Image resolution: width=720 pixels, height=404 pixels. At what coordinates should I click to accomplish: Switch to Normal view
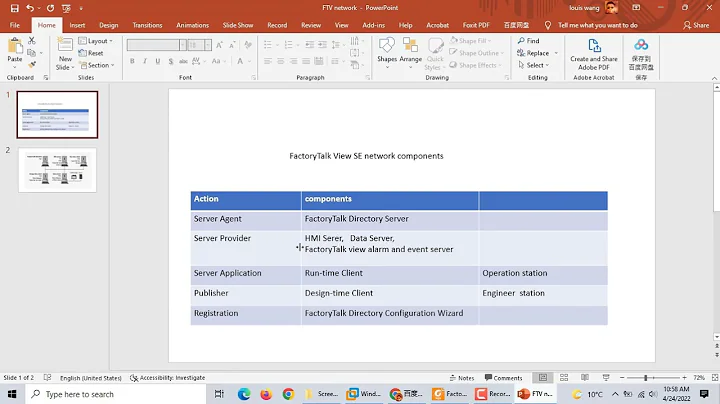[543, 377]
